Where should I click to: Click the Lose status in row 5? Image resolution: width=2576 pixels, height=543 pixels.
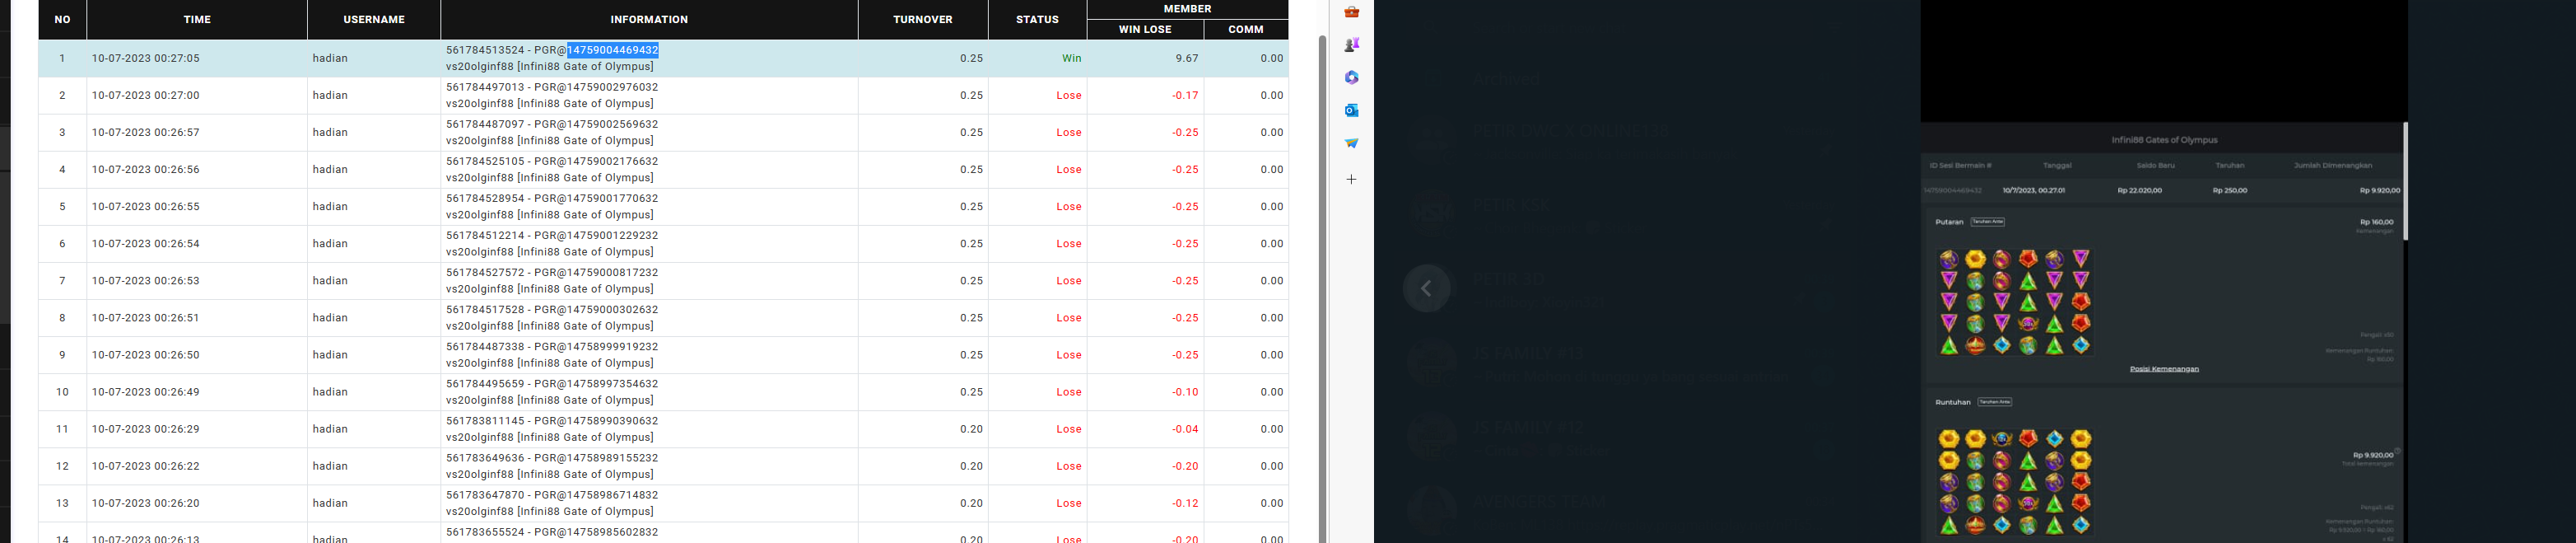(1069, 206)
